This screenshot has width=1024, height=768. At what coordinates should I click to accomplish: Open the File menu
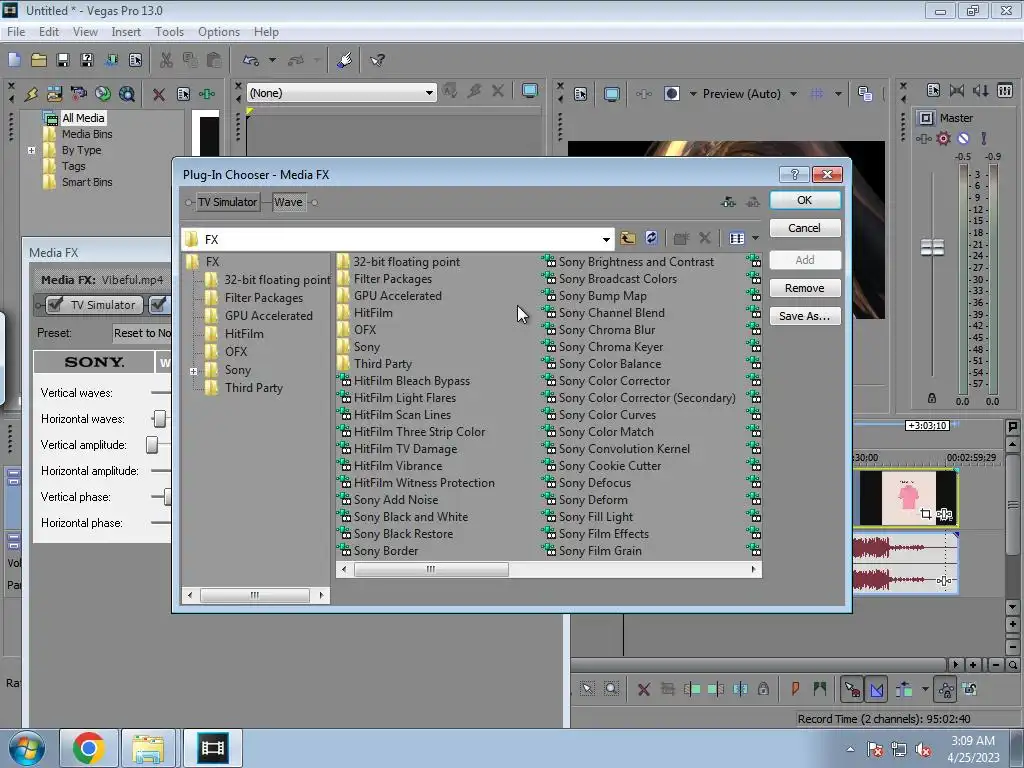pyautogui.click(x=16, y=31)
